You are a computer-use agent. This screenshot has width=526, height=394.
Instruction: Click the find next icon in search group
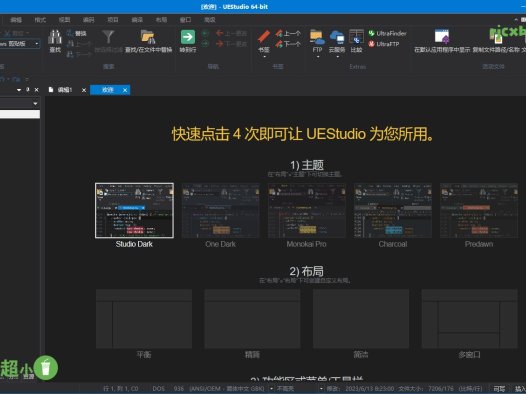click(70, 54)
